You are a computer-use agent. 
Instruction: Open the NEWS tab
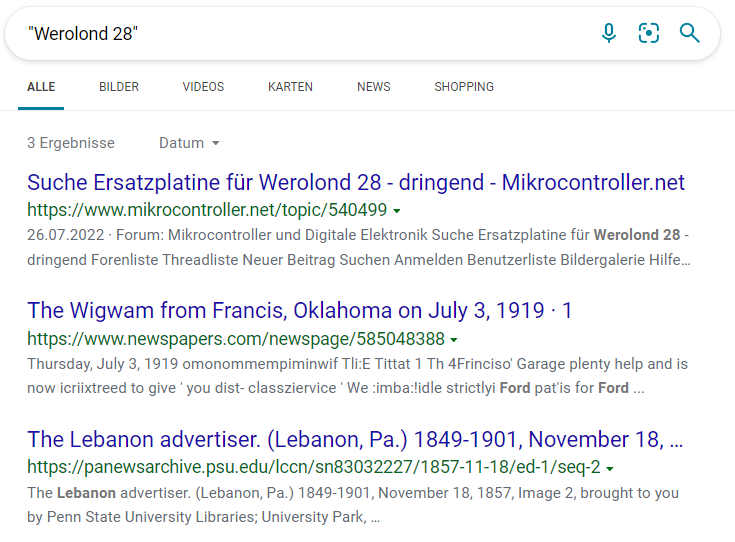tap(374, 87)
